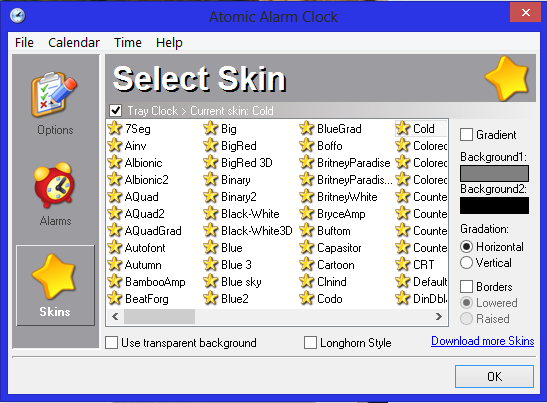Toggle the Tray Clock checkbox
The width and height of the screenshot is (547, 403).
click(115, 111)
